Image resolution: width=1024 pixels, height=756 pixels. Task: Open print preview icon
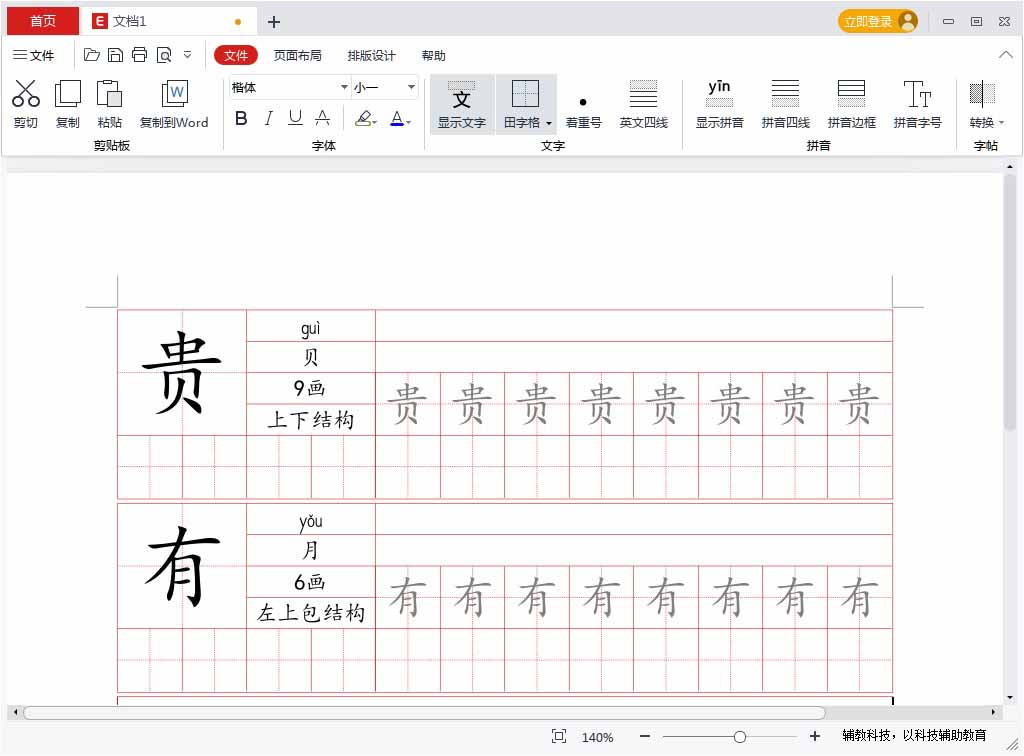[164, 55]
